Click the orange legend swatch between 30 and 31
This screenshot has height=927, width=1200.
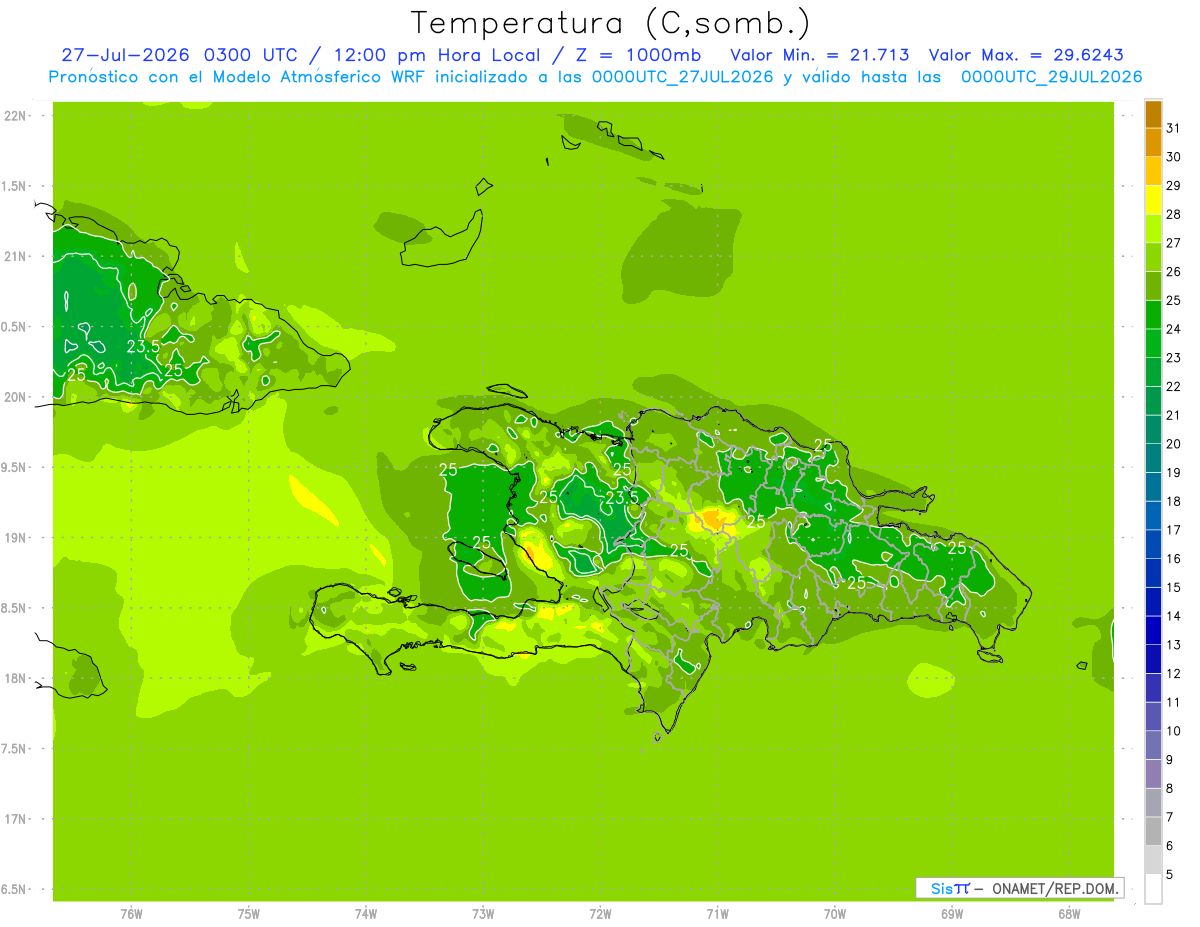point(1153,143)
